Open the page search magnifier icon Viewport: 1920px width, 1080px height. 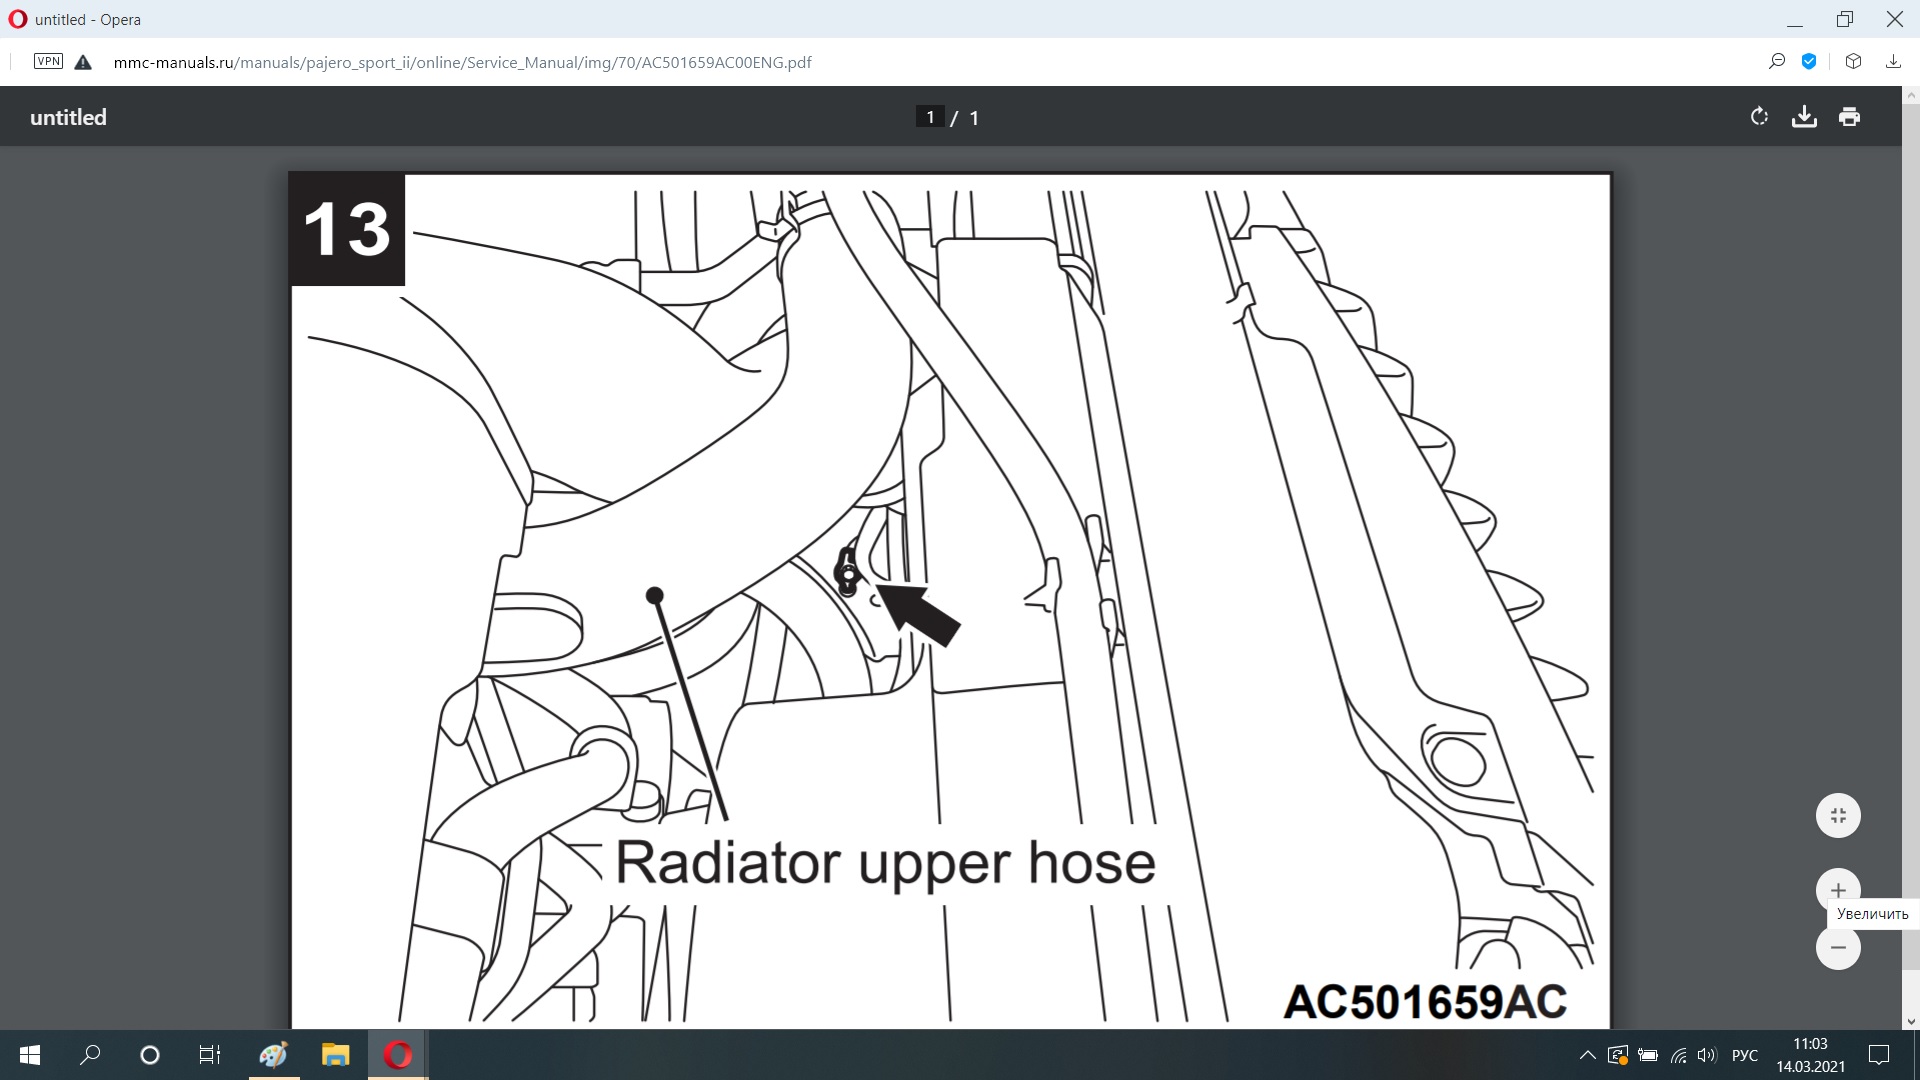click(x=1777, y=62)
